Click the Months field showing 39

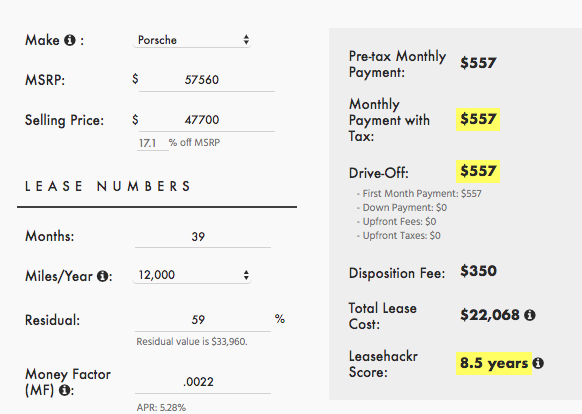click(x=203, y=237)
